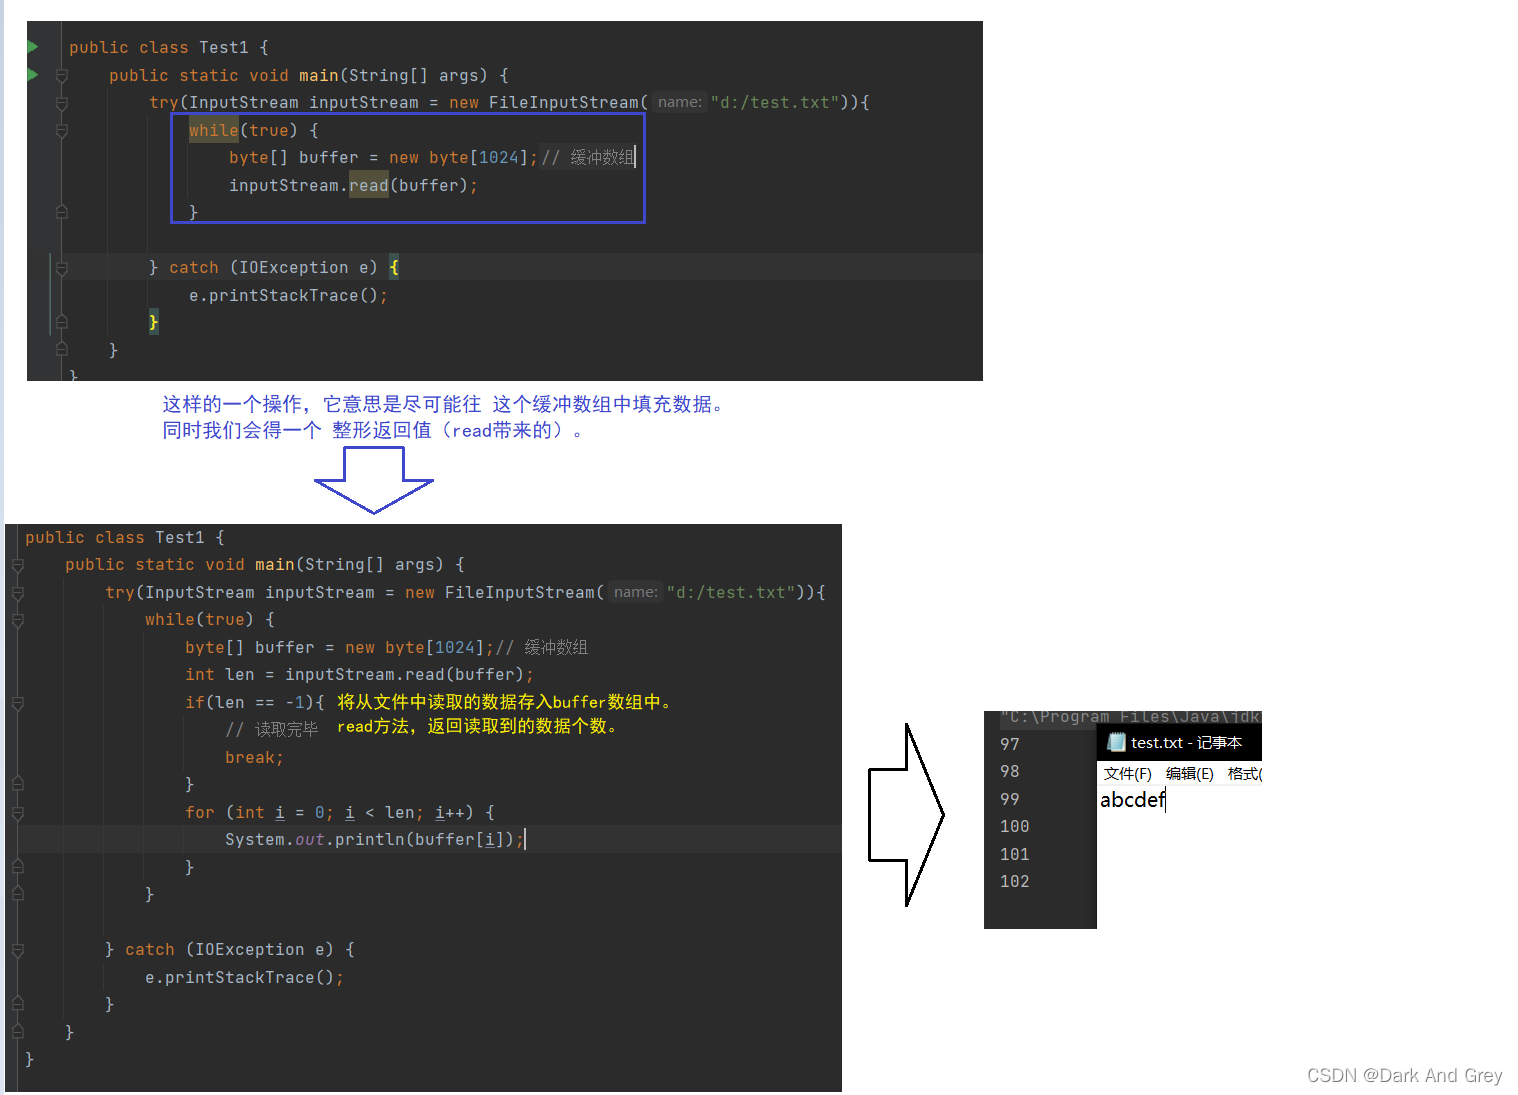Click the highlighted yellow brace after catch
The width and height of the screenshot is (1518, 1095).
click(x=394, y=268)
